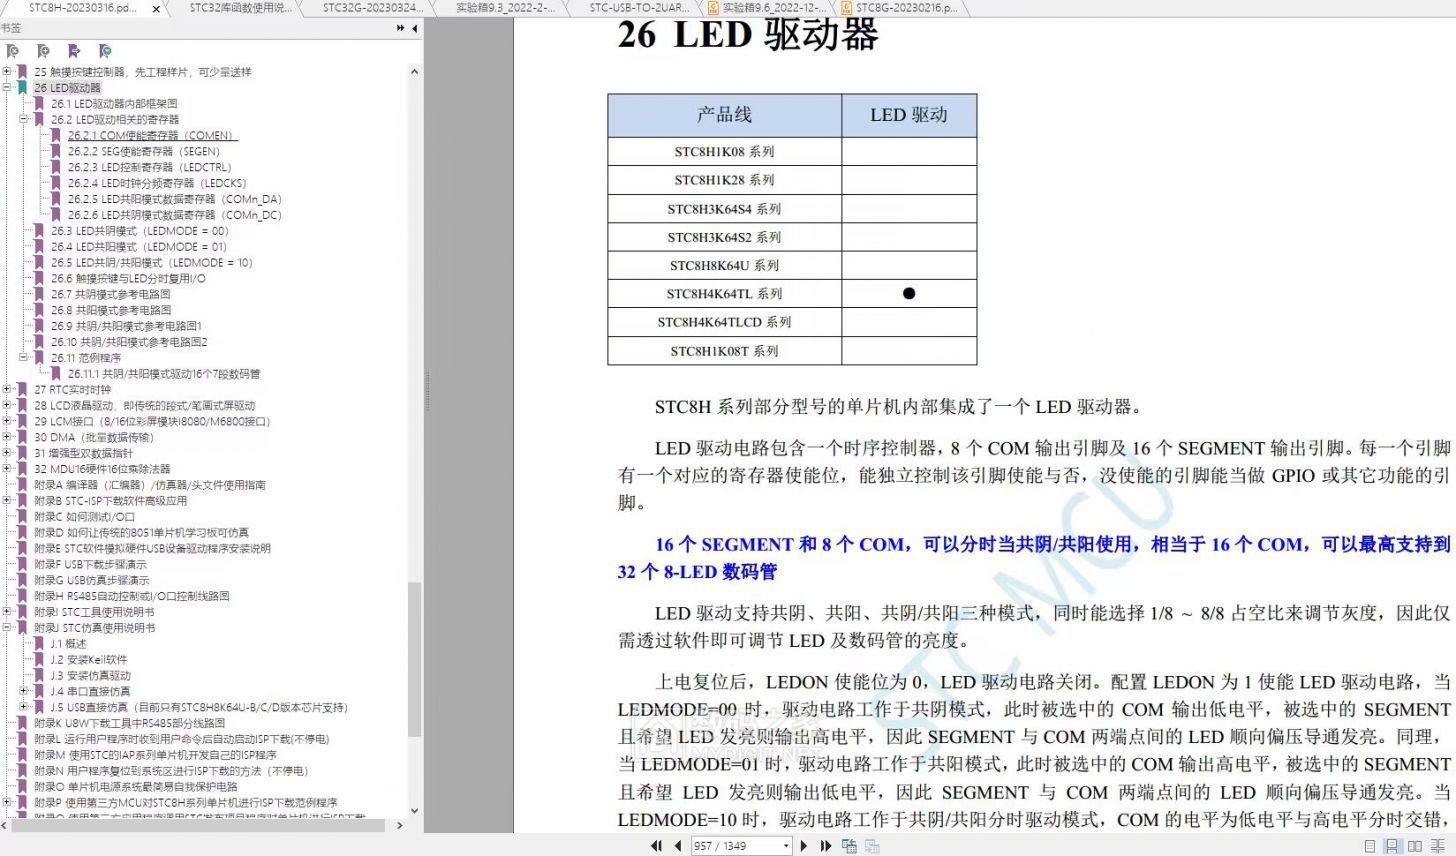
Task: Open bookmark 26.2.3 LED控制寄存器 (LEDCTRL)
Action: pyautogui.click(x=149, y=167)
